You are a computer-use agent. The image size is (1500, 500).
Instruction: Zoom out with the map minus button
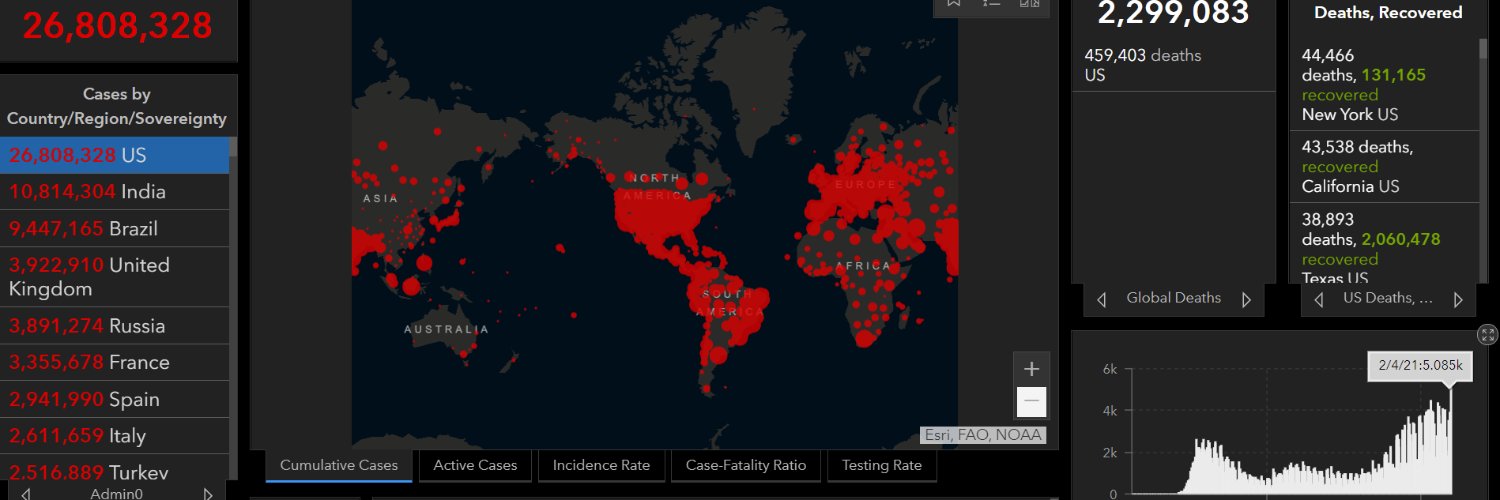tap(1032, 401)
